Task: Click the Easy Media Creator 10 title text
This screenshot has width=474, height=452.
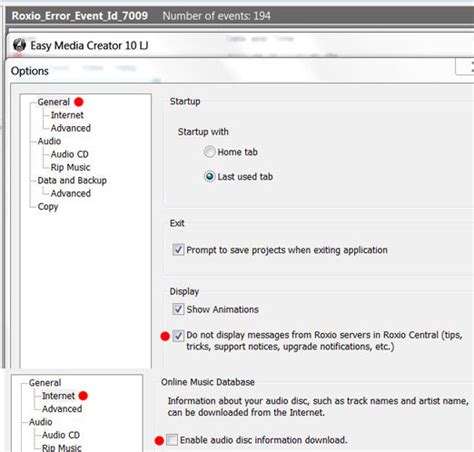Action: (x=89, y=45)
